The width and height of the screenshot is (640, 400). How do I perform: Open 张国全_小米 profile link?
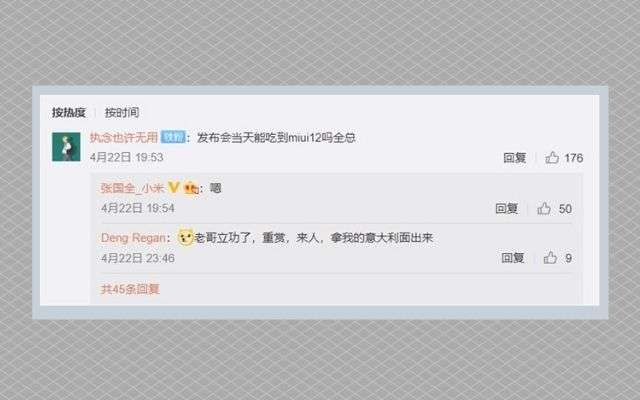tap(132, 188)
